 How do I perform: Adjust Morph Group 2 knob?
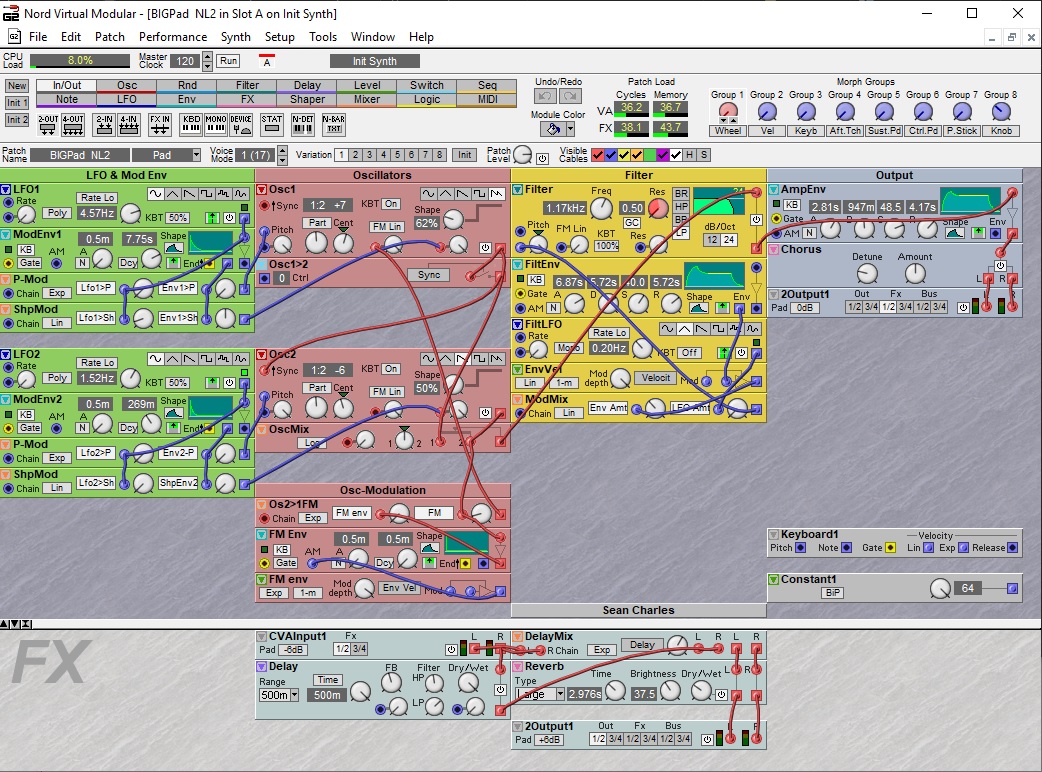767,112
